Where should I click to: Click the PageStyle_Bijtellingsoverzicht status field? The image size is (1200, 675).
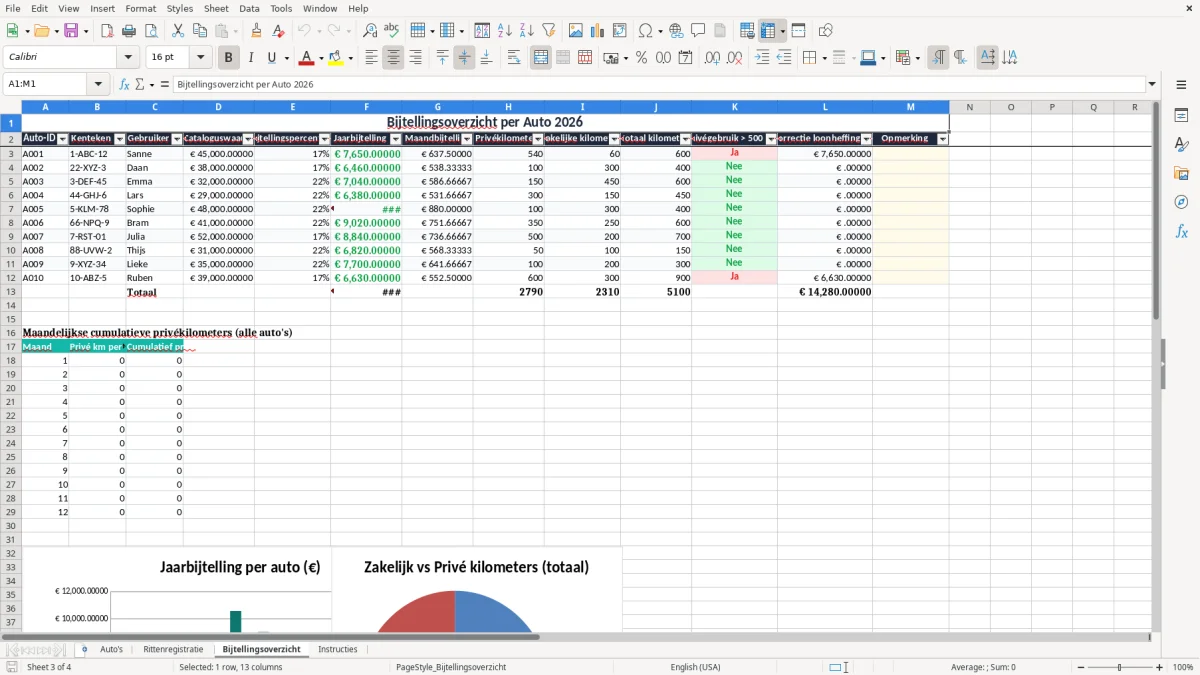click(x=451, y=667)
